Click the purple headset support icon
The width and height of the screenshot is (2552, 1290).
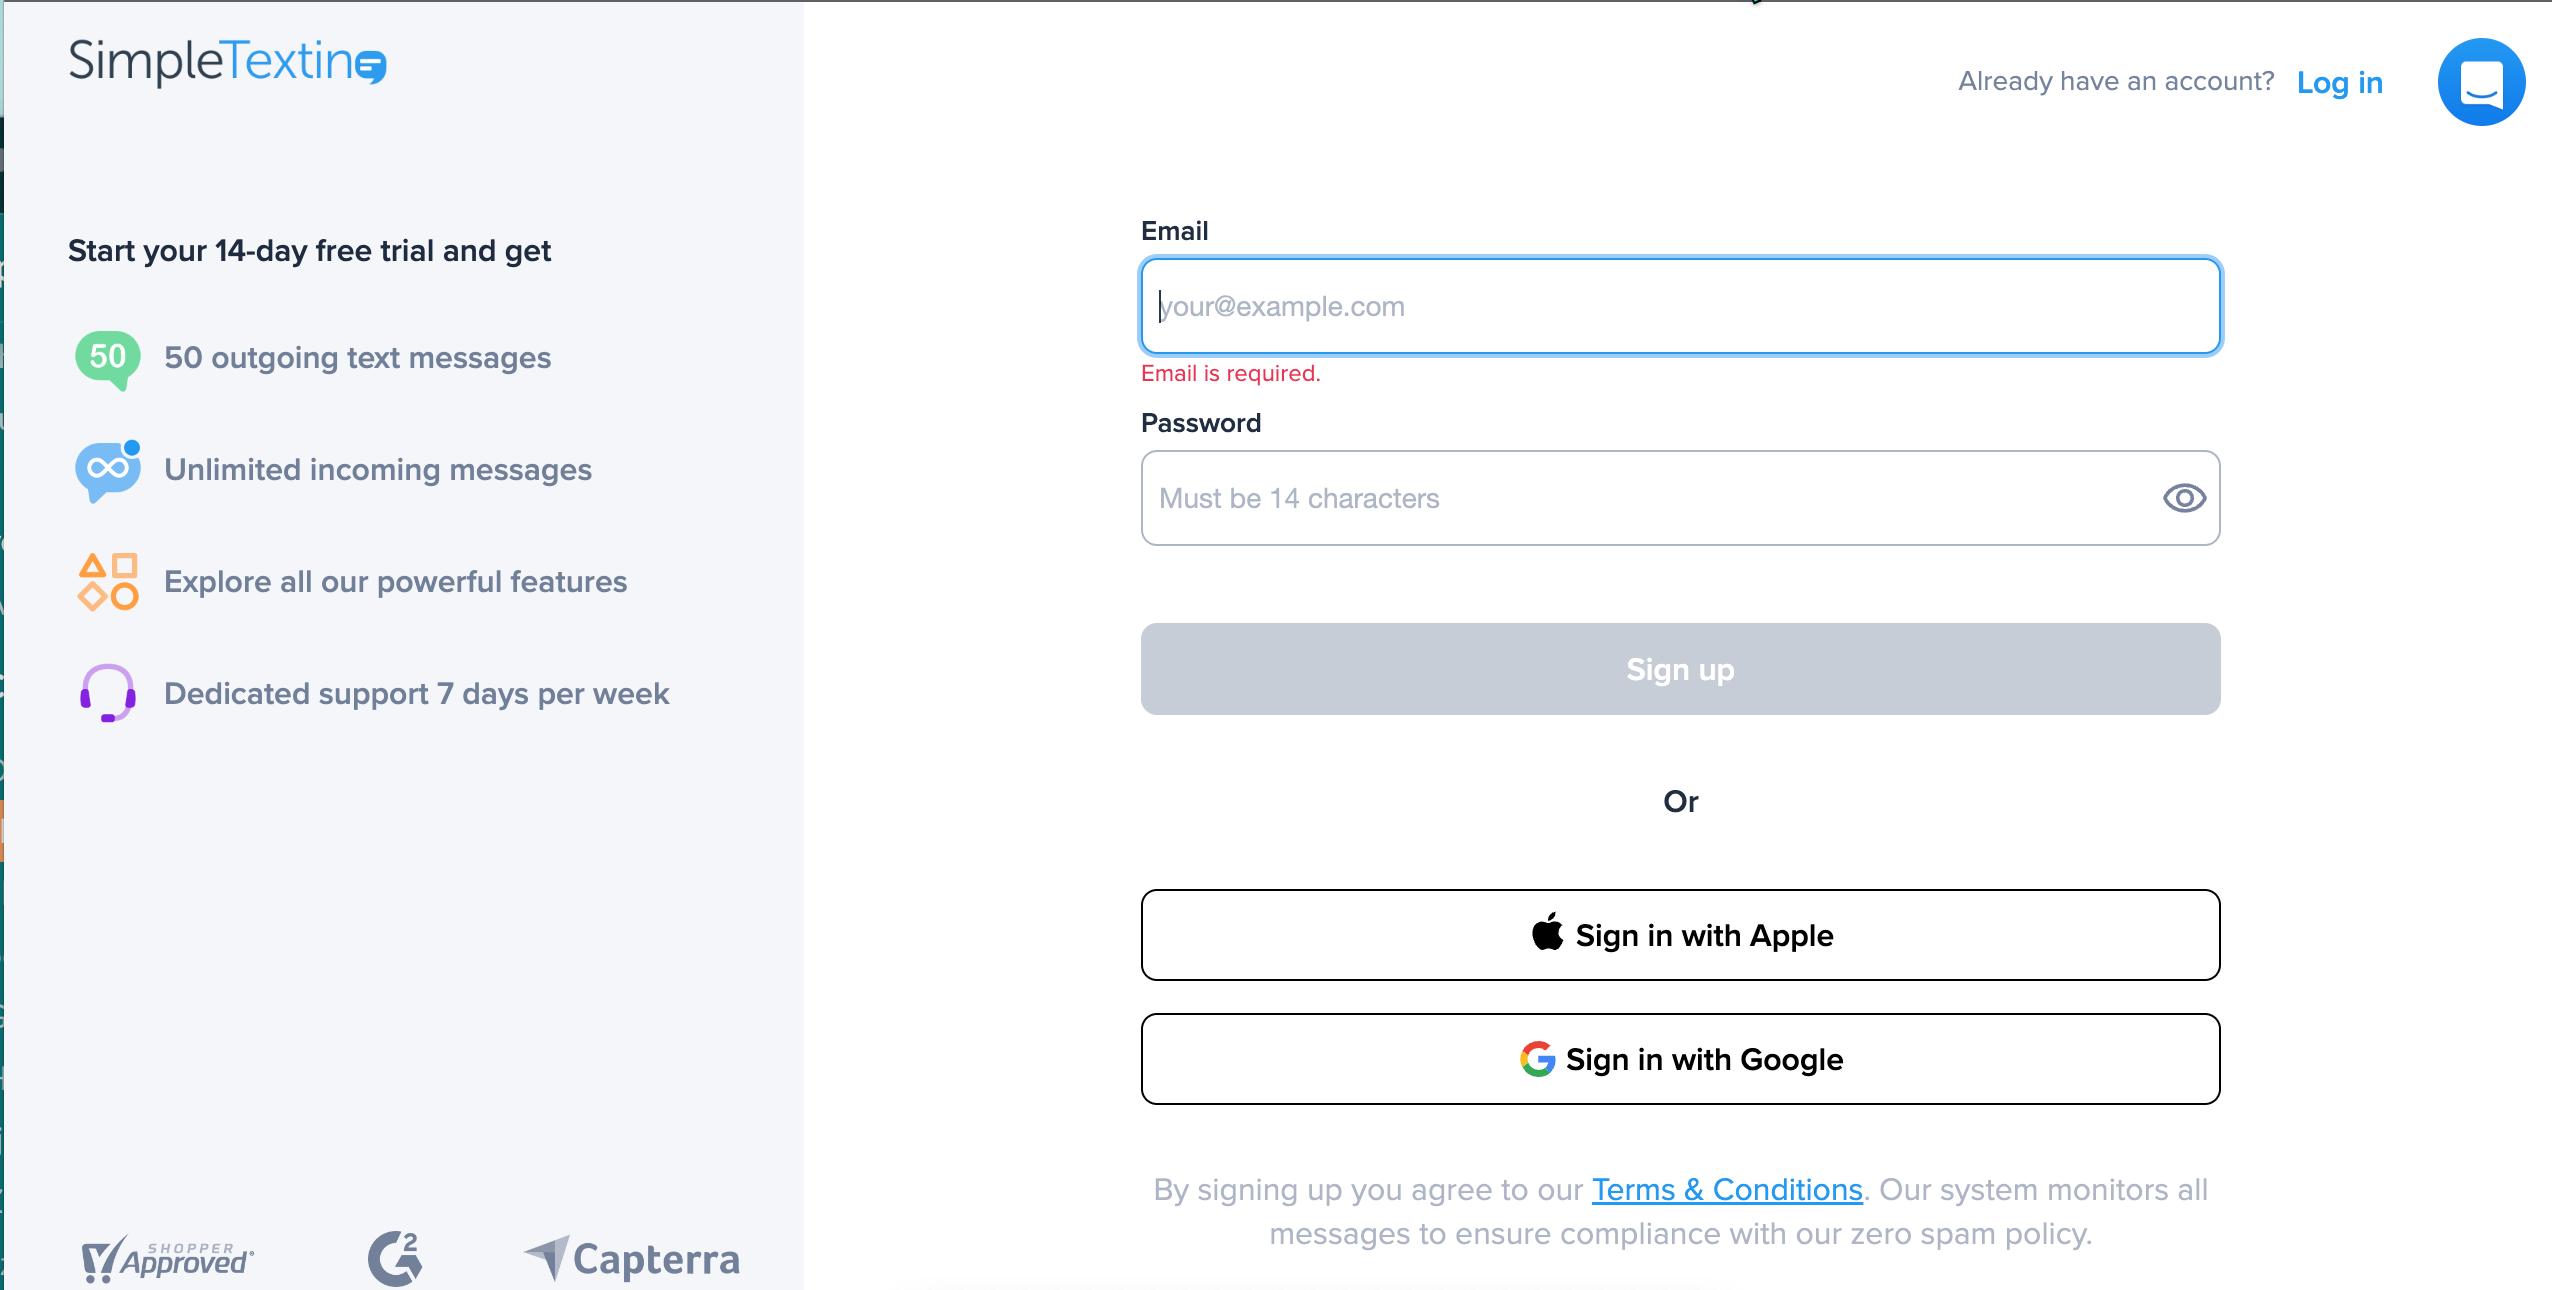tap(108, 693)
